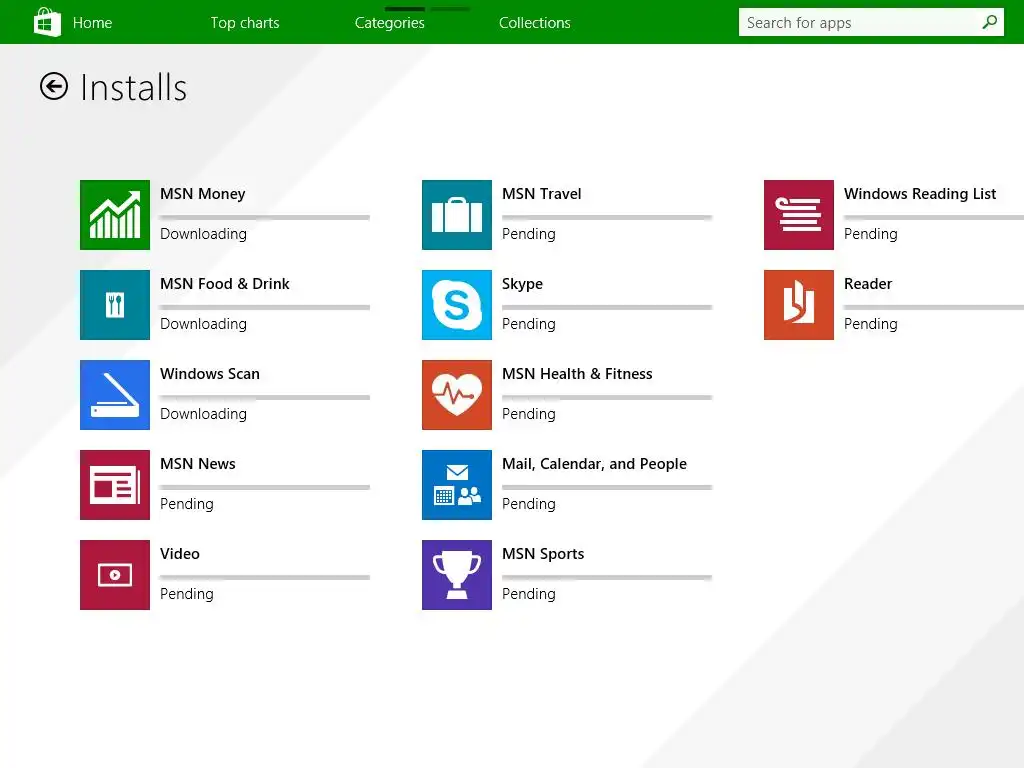This screenshot has width=1024, height=768.
Task: Click Pending status under Reader
Action: click(871, 325)
